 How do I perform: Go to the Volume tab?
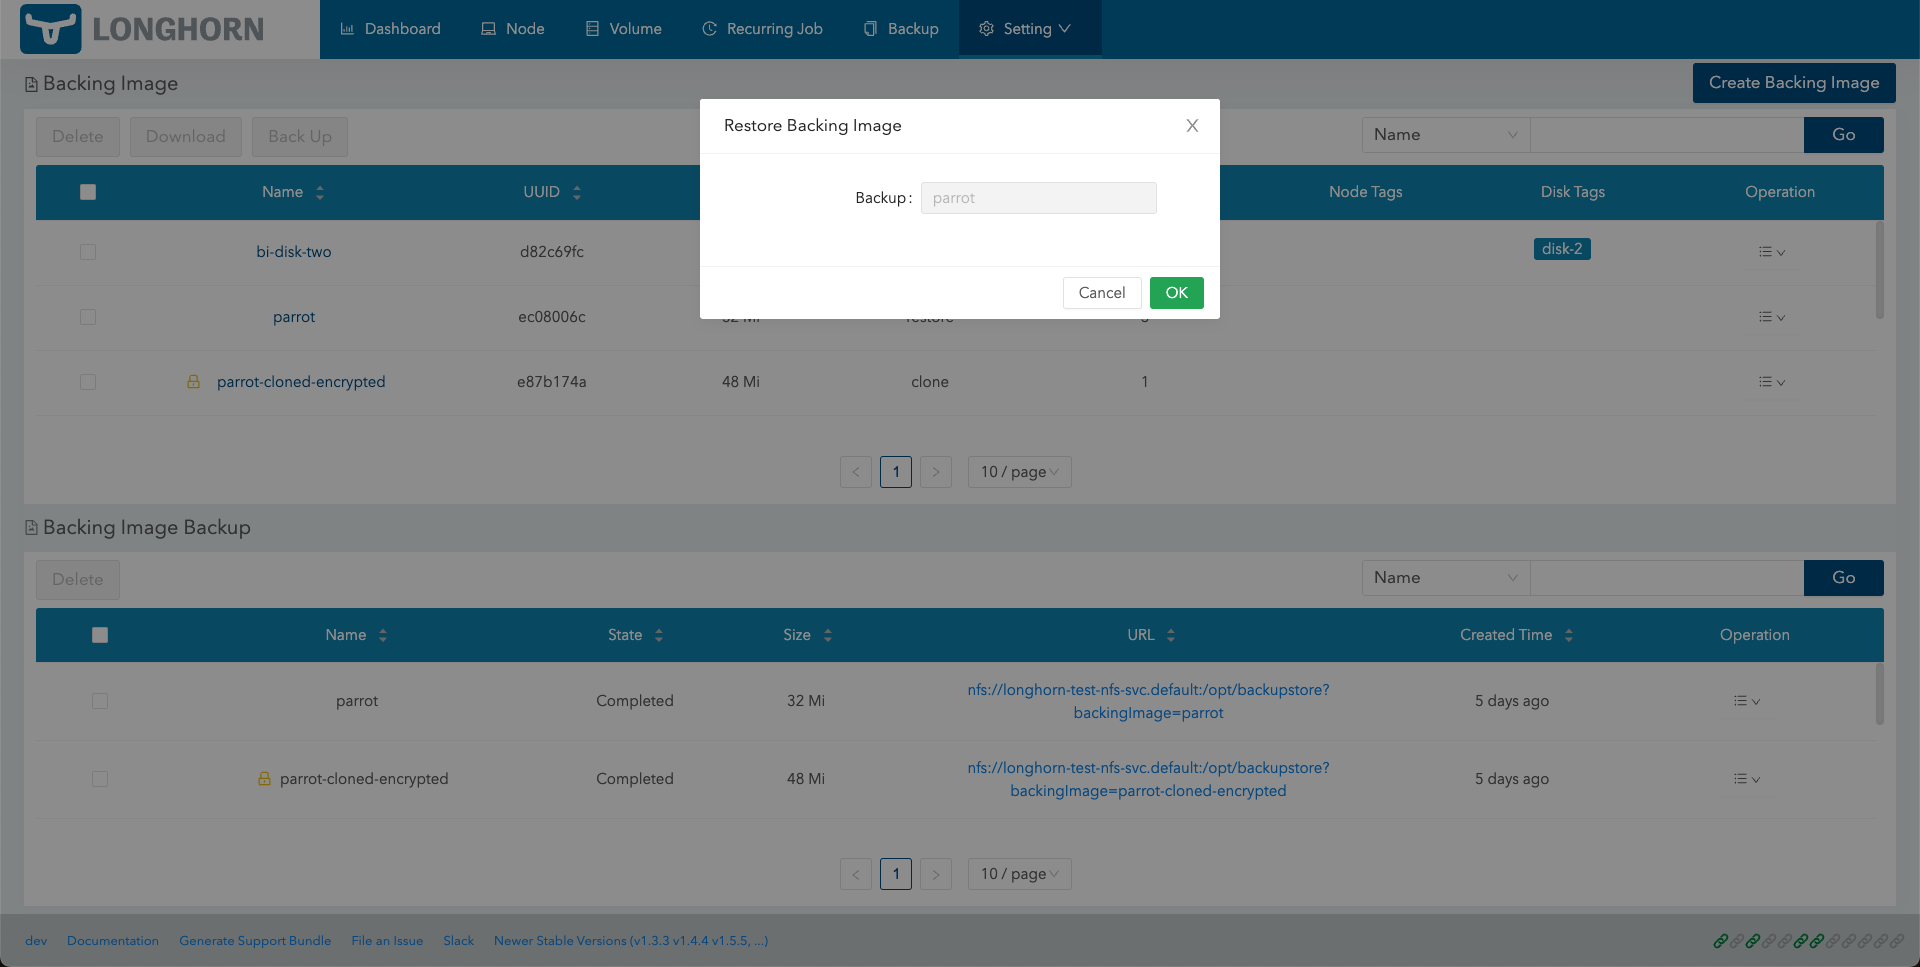click(x=624, y=29)
